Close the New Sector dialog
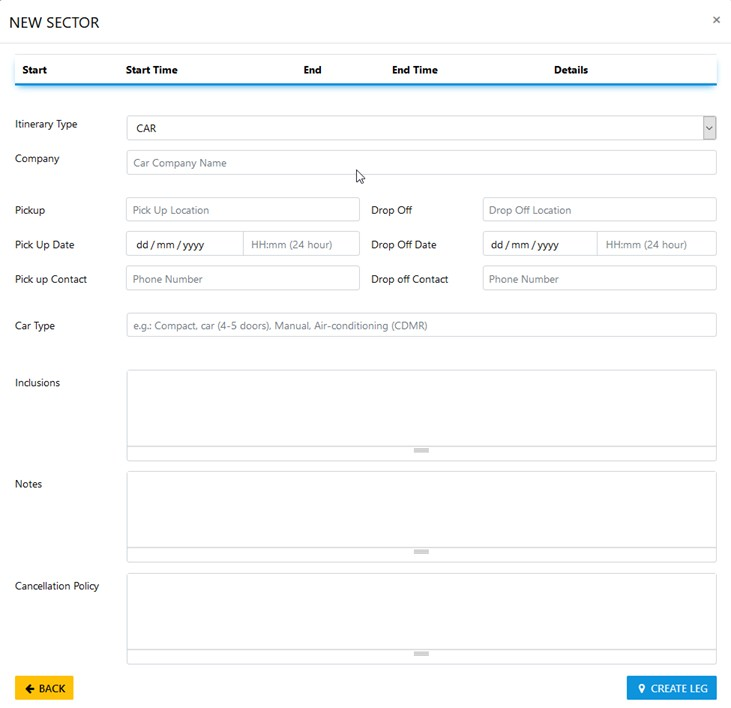 pos(716,20)
